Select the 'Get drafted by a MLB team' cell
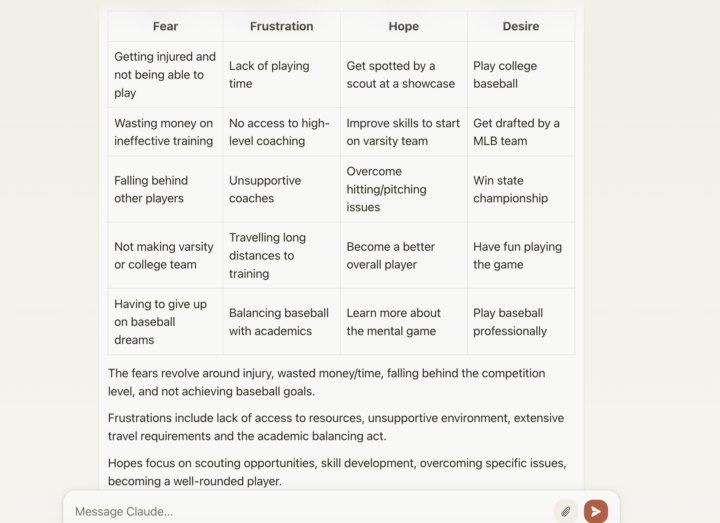720x523 pixels. tap(520, 132)
